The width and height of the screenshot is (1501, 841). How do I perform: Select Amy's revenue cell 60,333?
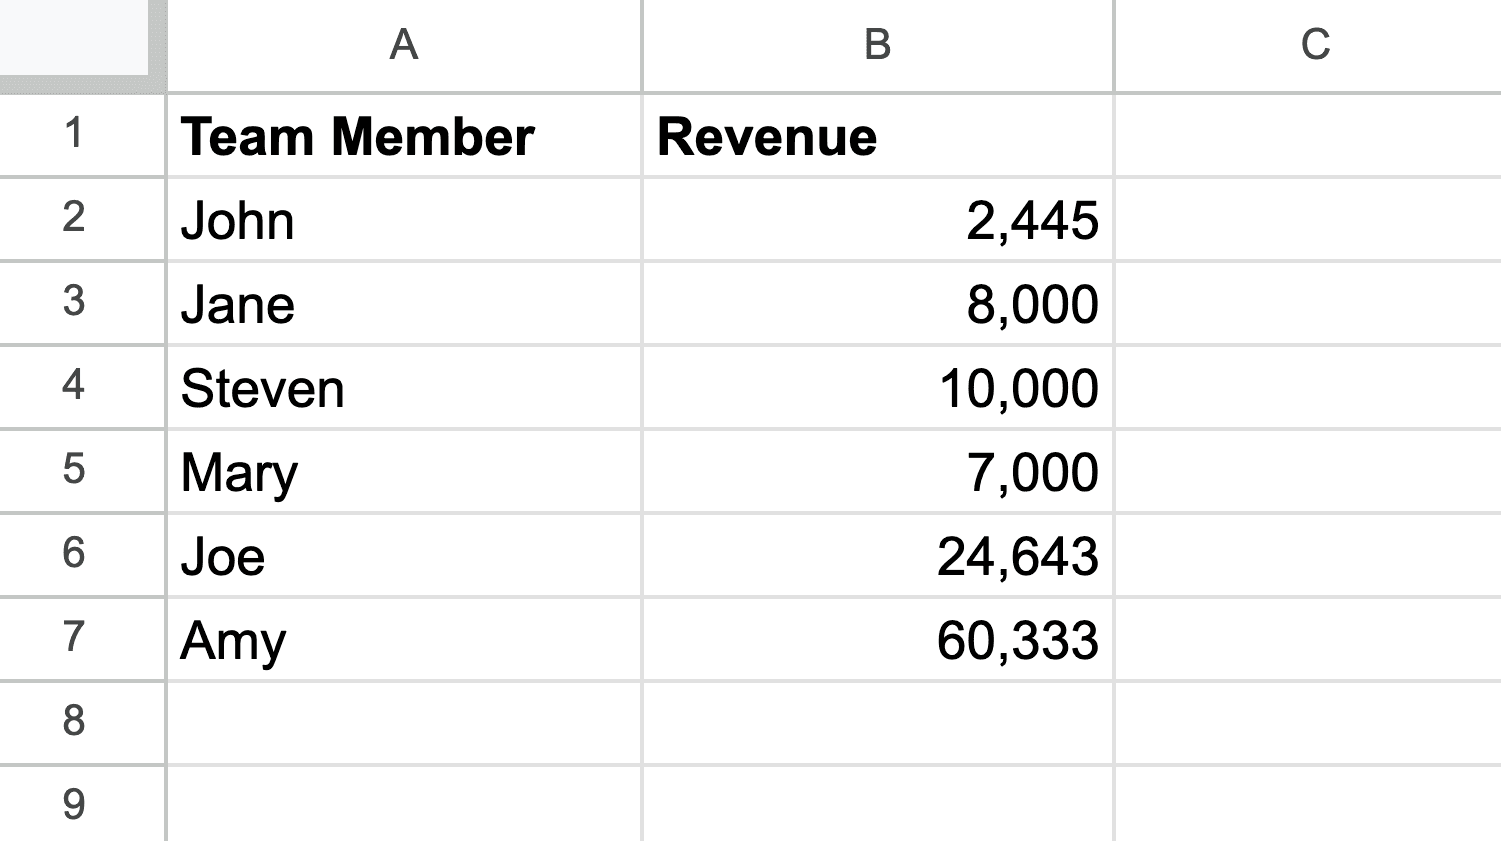877,641
